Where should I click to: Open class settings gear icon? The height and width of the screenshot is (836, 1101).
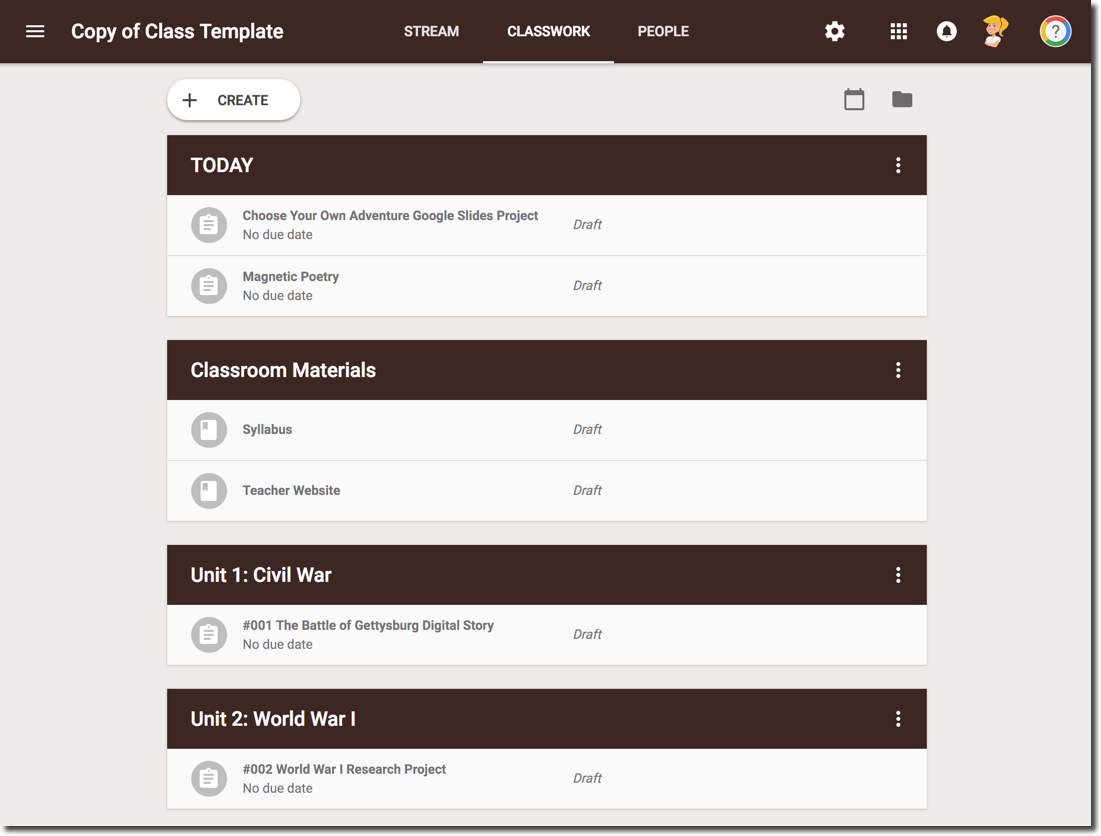834,32
